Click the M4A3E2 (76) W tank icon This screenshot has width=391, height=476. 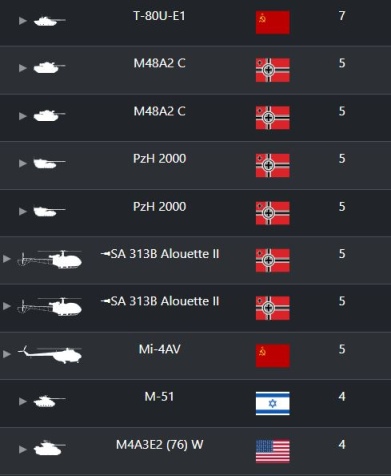coord(49,448)
